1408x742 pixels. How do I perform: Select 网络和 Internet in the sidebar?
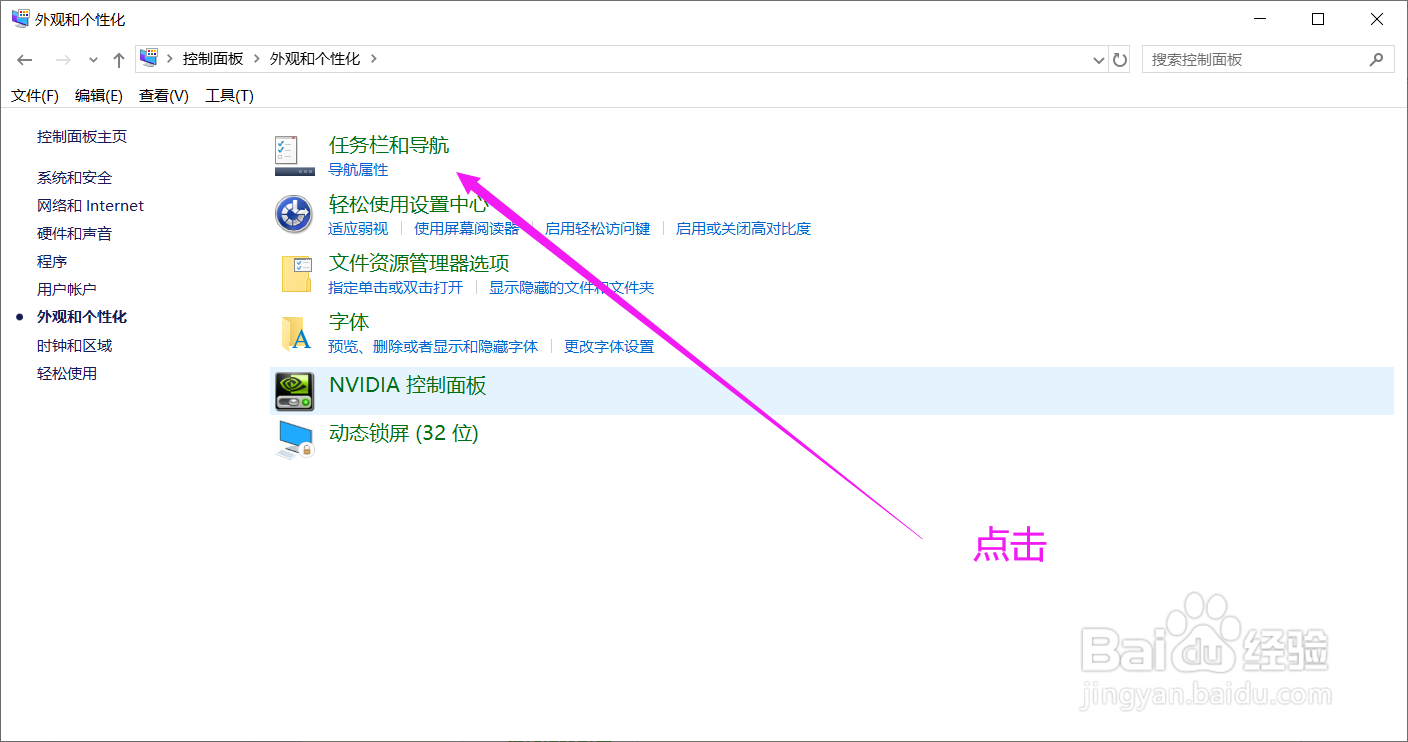[91, 206]
